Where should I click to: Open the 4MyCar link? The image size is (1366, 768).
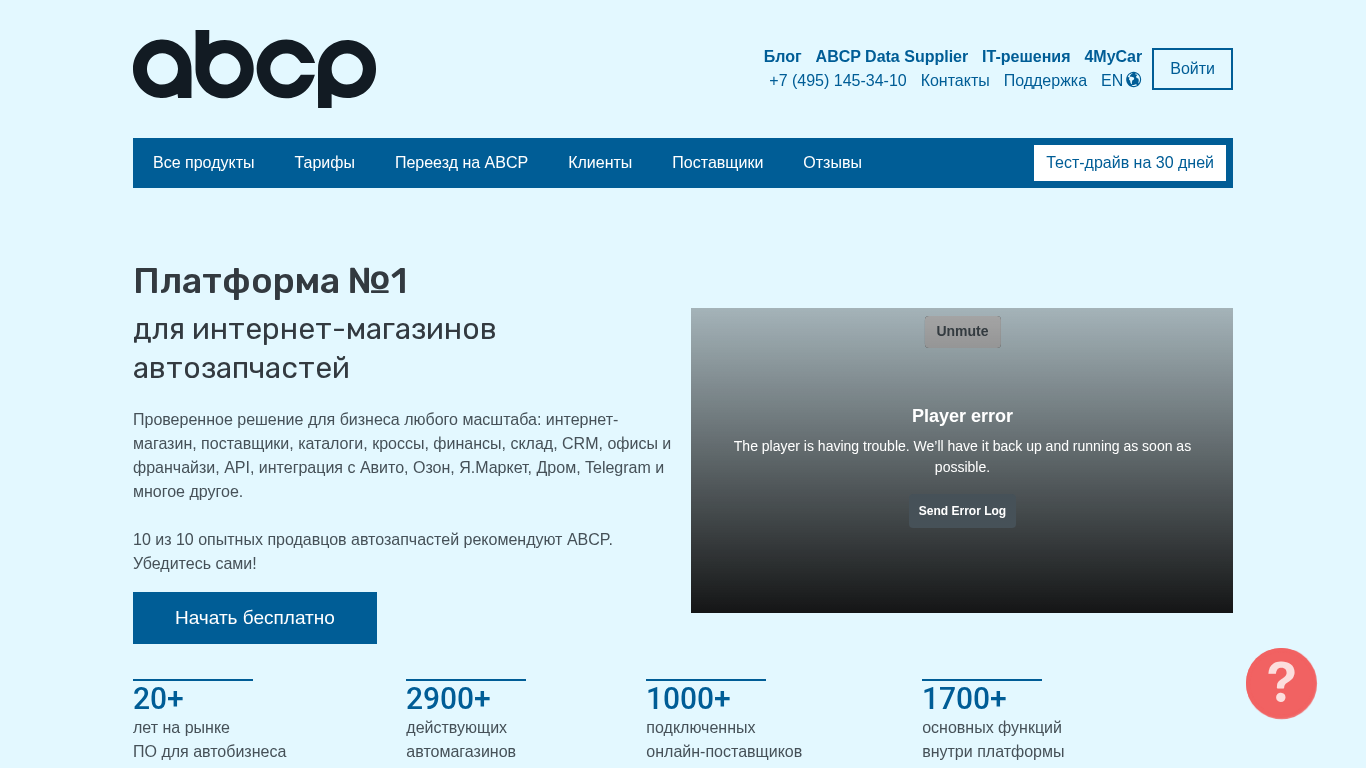coord(1113,57)
